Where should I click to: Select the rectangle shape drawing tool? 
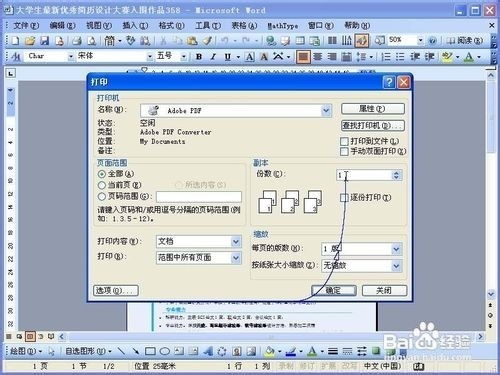[150, 351]
